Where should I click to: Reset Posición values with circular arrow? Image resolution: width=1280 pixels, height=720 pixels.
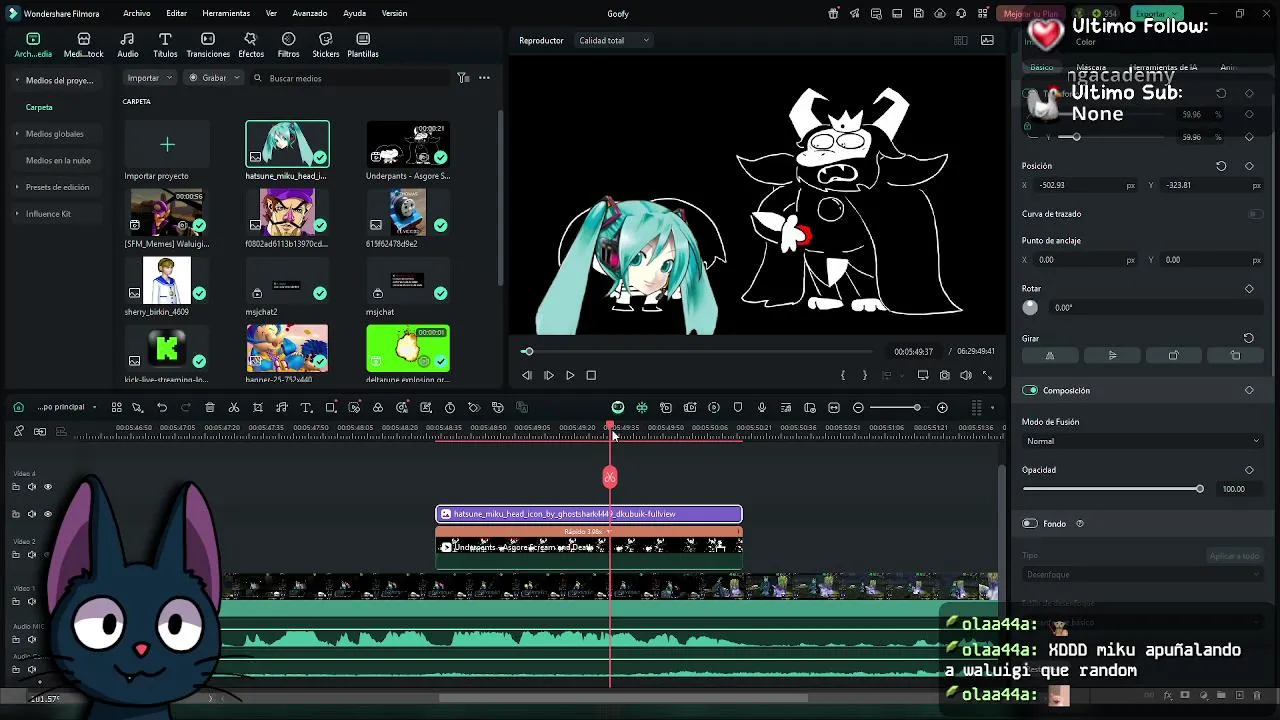coord(1221,166)
